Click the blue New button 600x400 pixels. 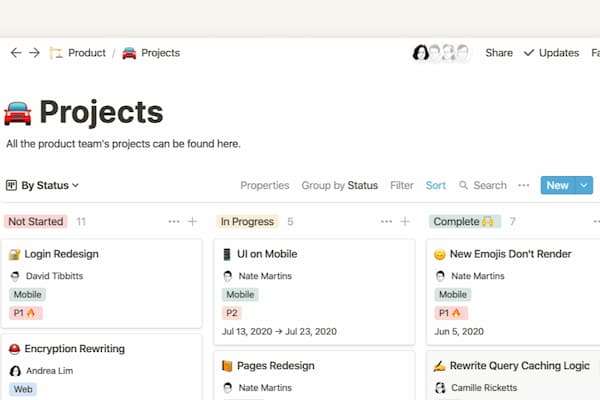pyautogui.click(x=557, y=185)
